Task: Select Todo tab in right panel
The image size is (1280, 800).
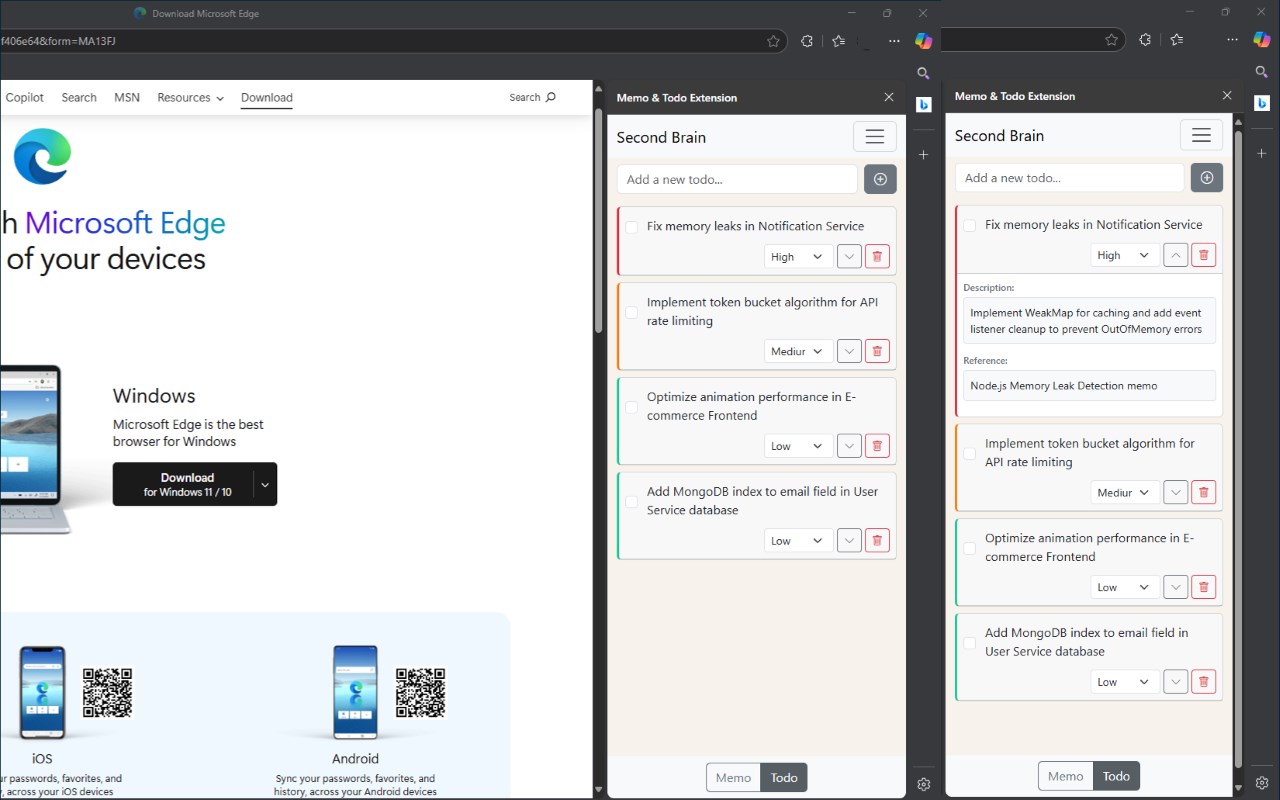Action: coord(1116,776)
